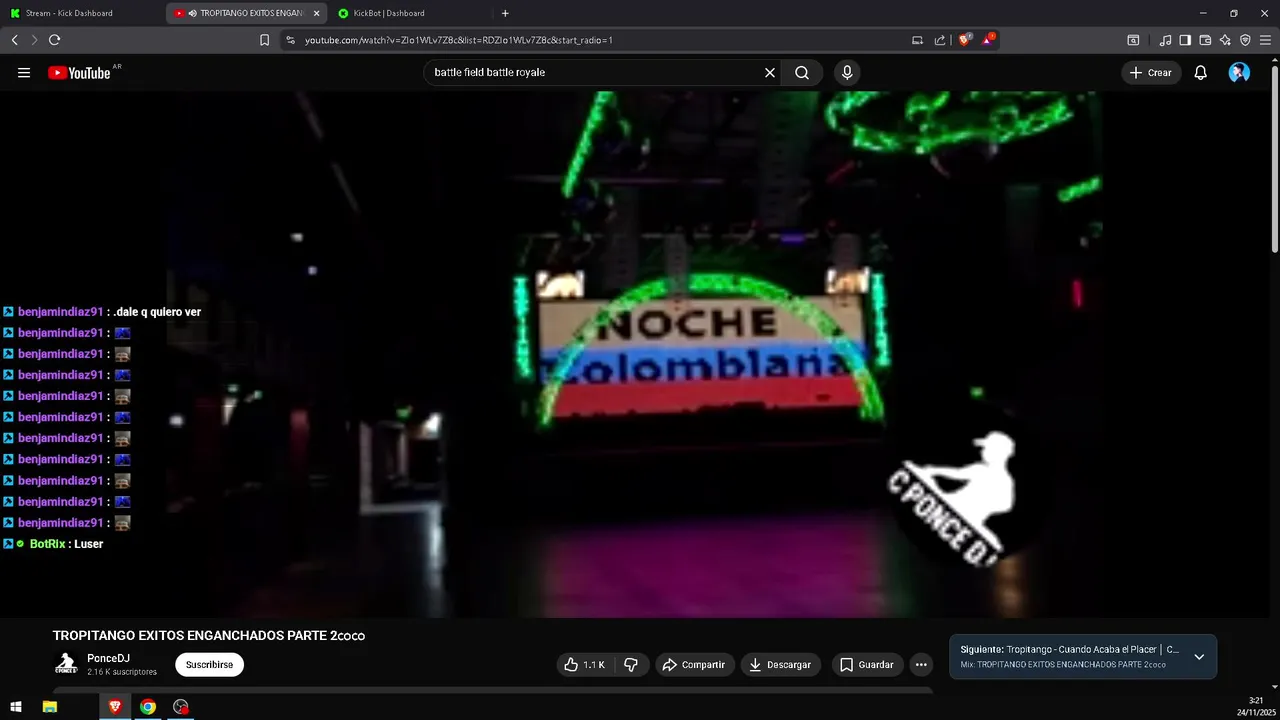The width and height of the screenshot is (1280, 720).
Task: Open tab search toolbar button
Action: 1133,40
